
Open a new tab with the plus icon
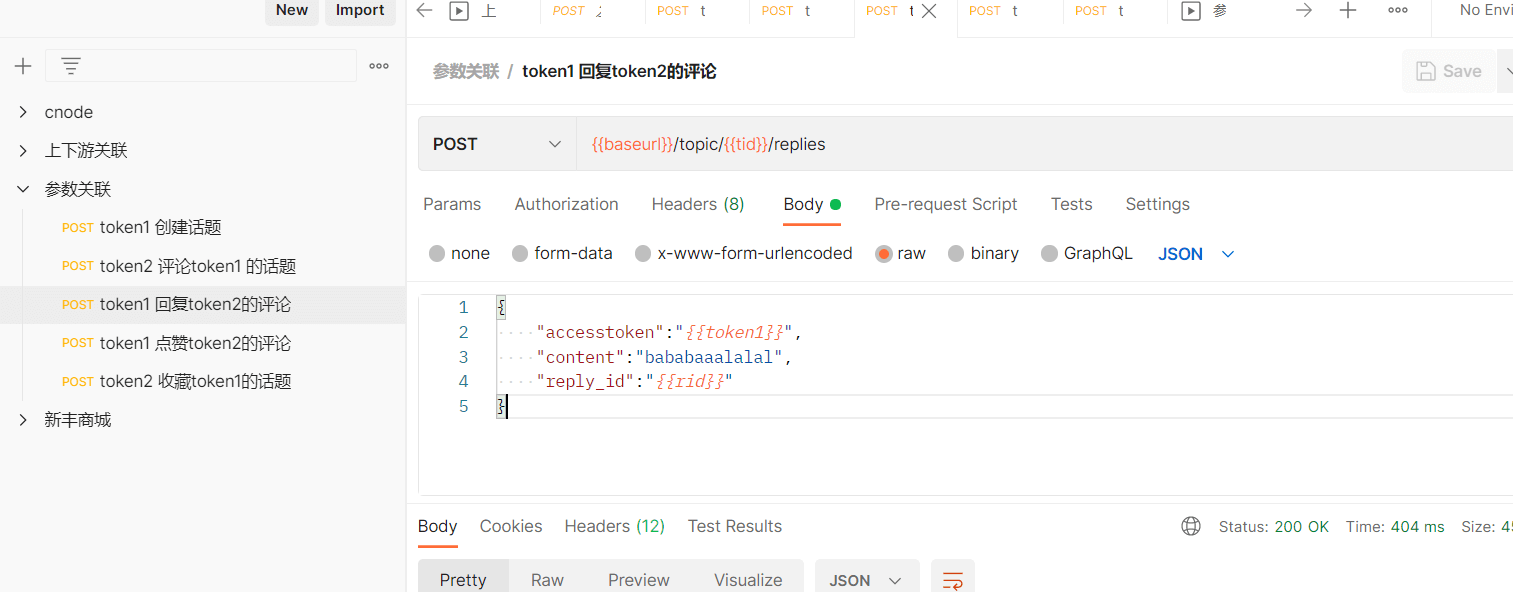click(x=1348, y=11)
